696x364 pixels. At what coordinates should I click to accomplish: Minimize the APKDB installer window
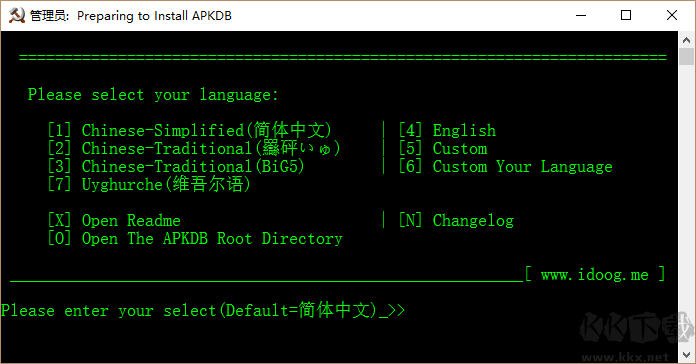(x=581, y=16)
